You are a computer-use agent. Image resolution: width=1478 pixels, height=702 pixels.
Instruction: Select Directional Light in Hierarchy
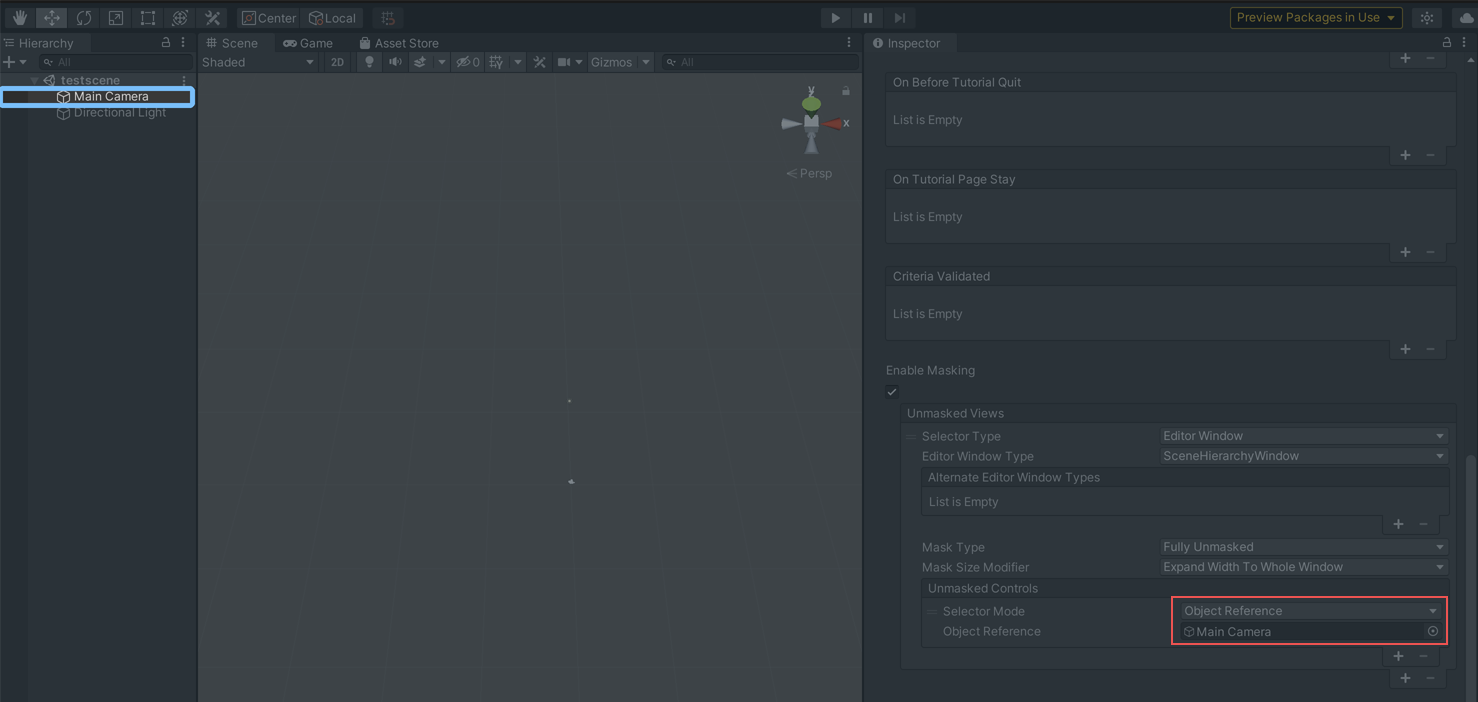(x=119, y=113)
